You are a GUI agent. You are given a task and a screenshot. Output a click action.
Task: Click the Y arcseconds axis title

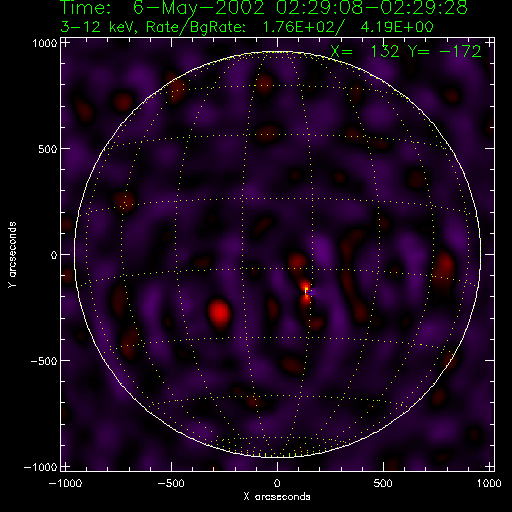[12, 254]
